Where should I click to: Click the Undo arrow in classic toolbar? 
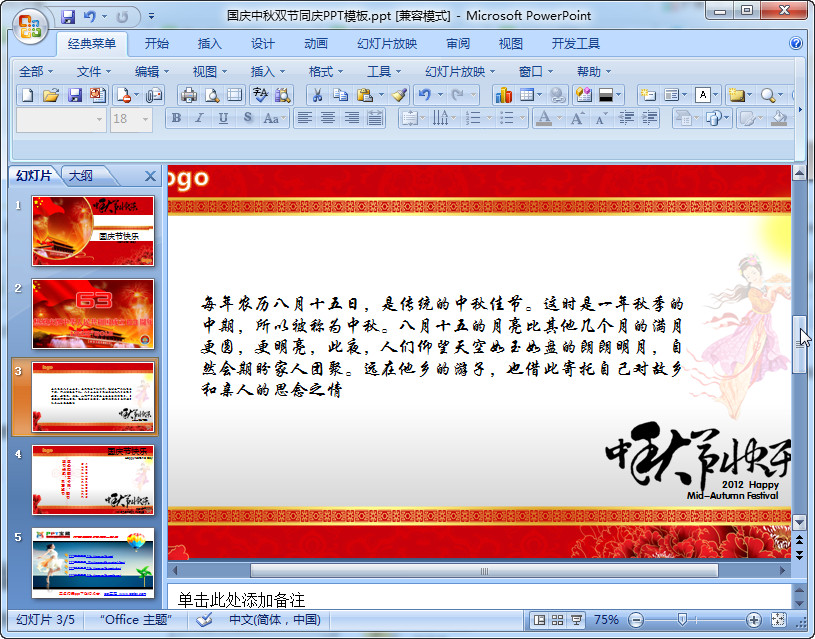(x=425, y=95)
